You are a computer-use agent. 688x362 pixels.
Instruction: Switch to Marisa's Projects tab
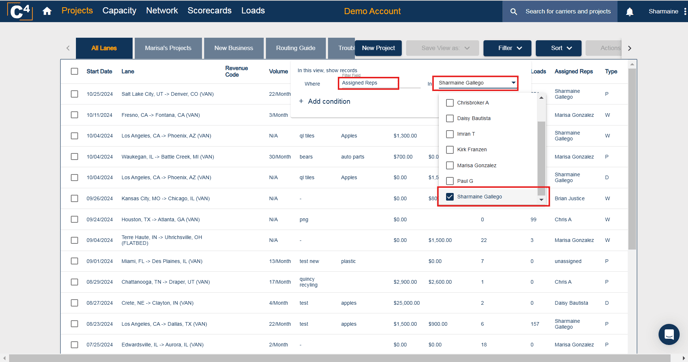pos(168,48)
